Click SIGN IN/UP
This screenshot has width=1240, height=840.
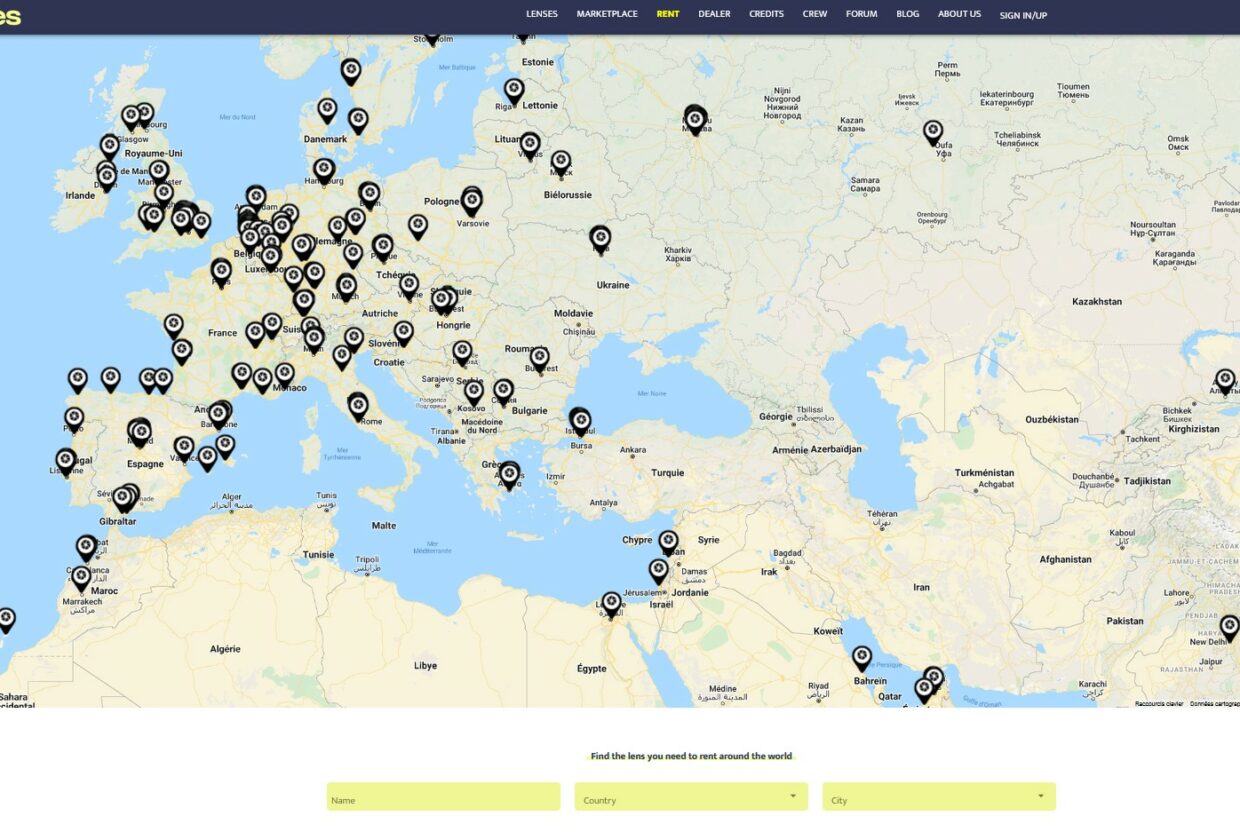(1023, 15)
